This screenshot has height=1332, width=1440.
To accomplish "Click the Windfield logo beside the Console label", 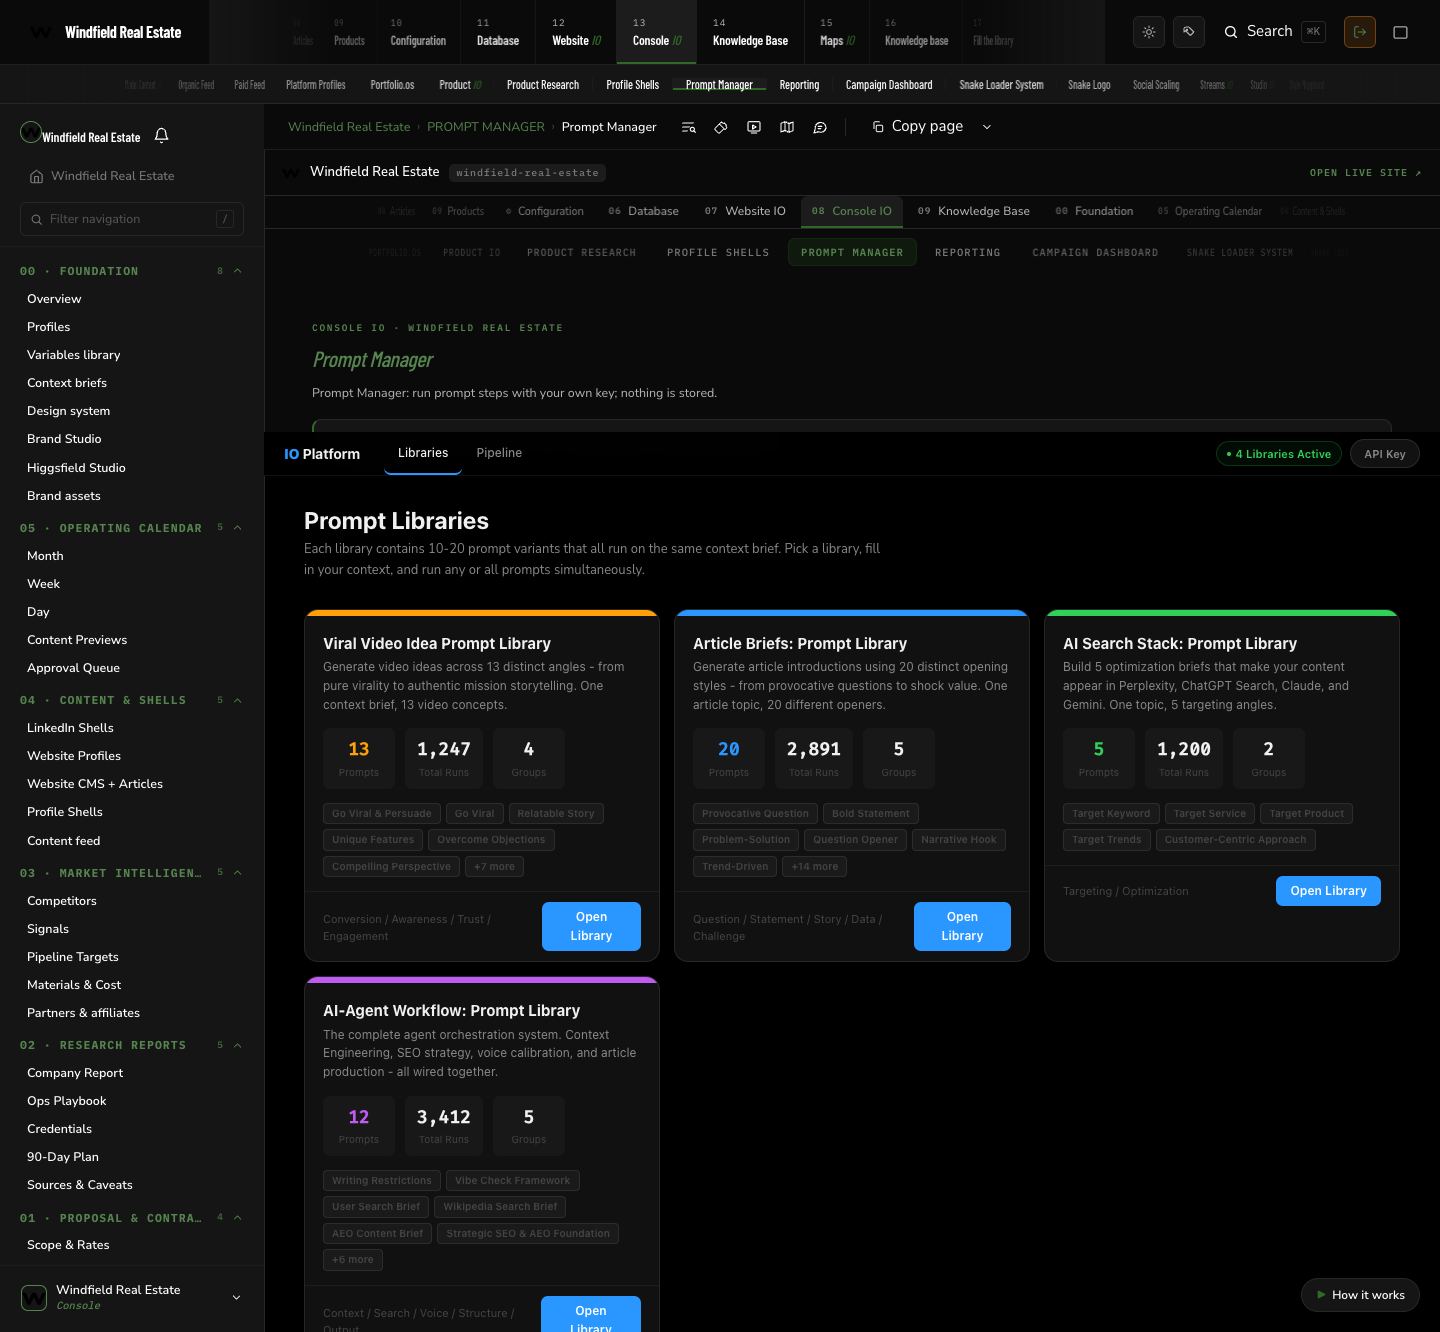I will pos(34,1297).
